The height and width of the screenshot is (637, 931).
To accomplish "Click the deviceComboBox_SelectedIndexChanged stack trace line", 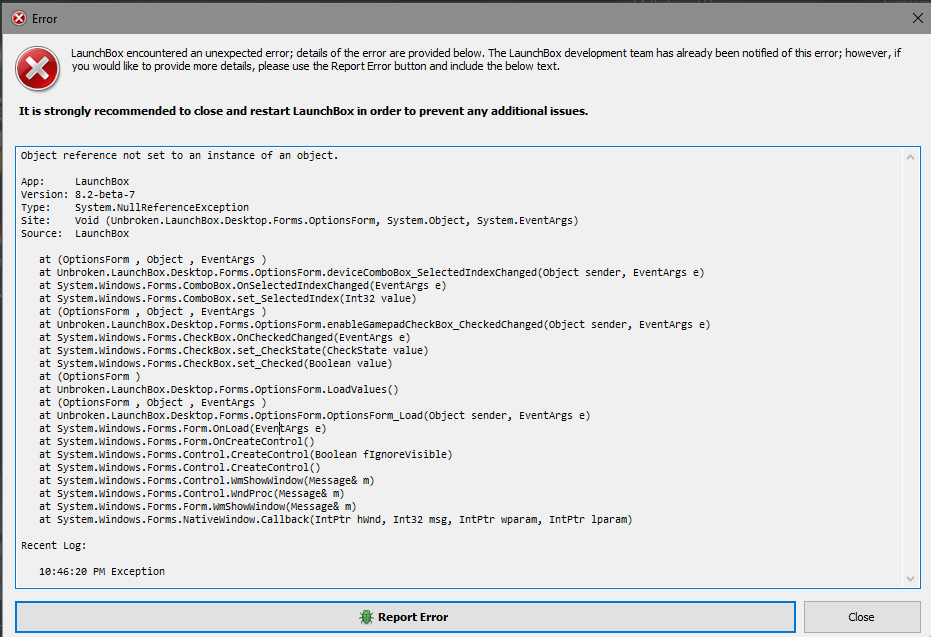I will pos(380,272).
